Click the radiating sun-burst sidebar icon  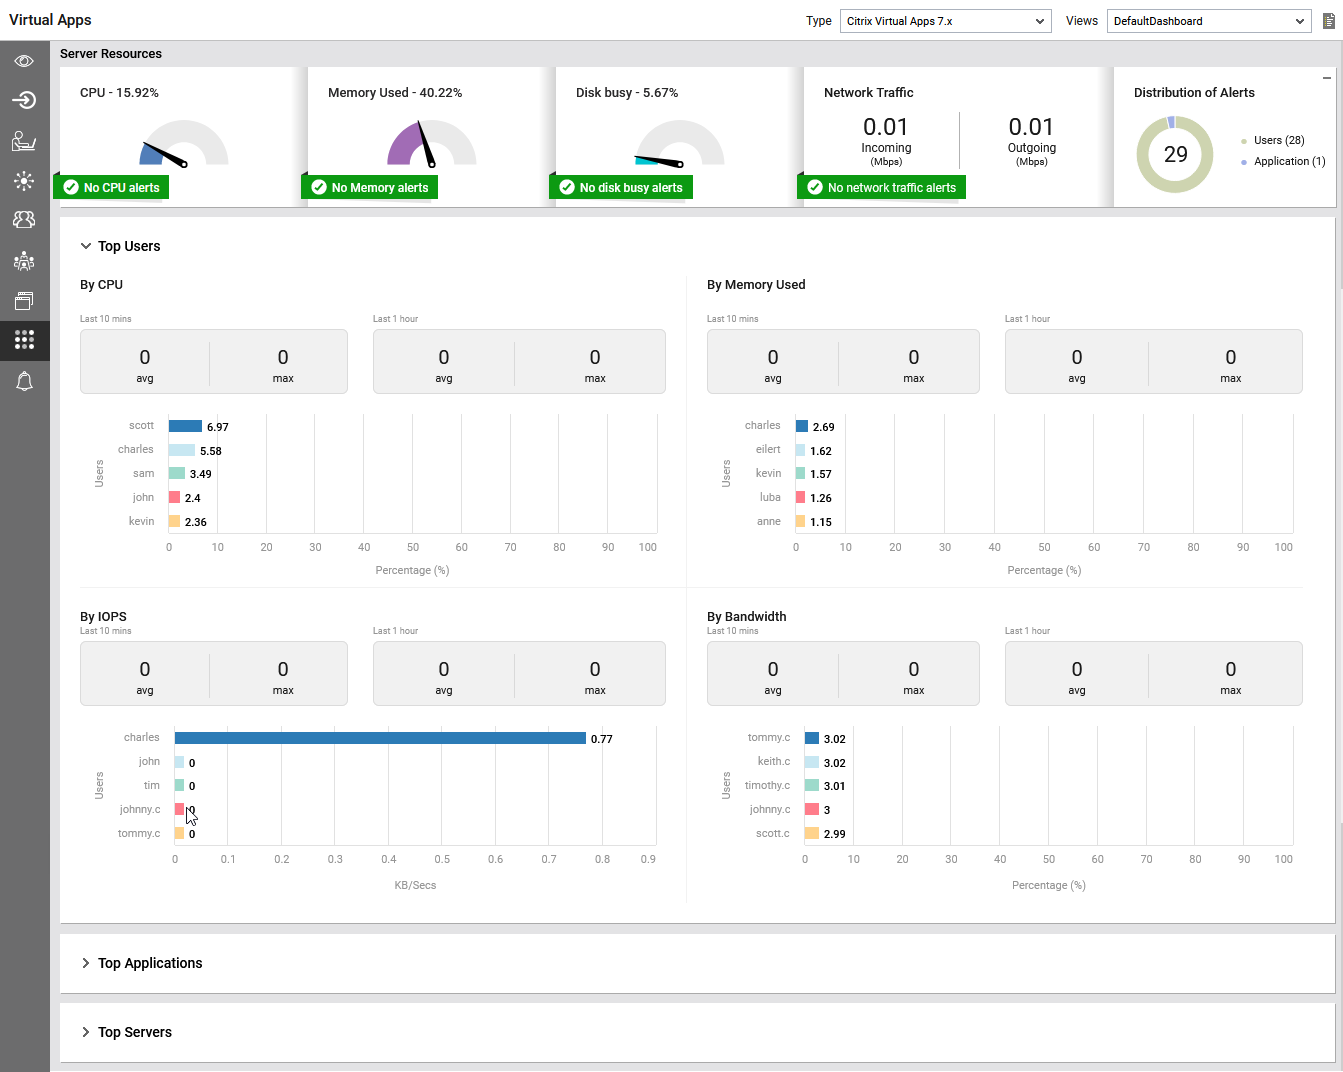[24, 180]
